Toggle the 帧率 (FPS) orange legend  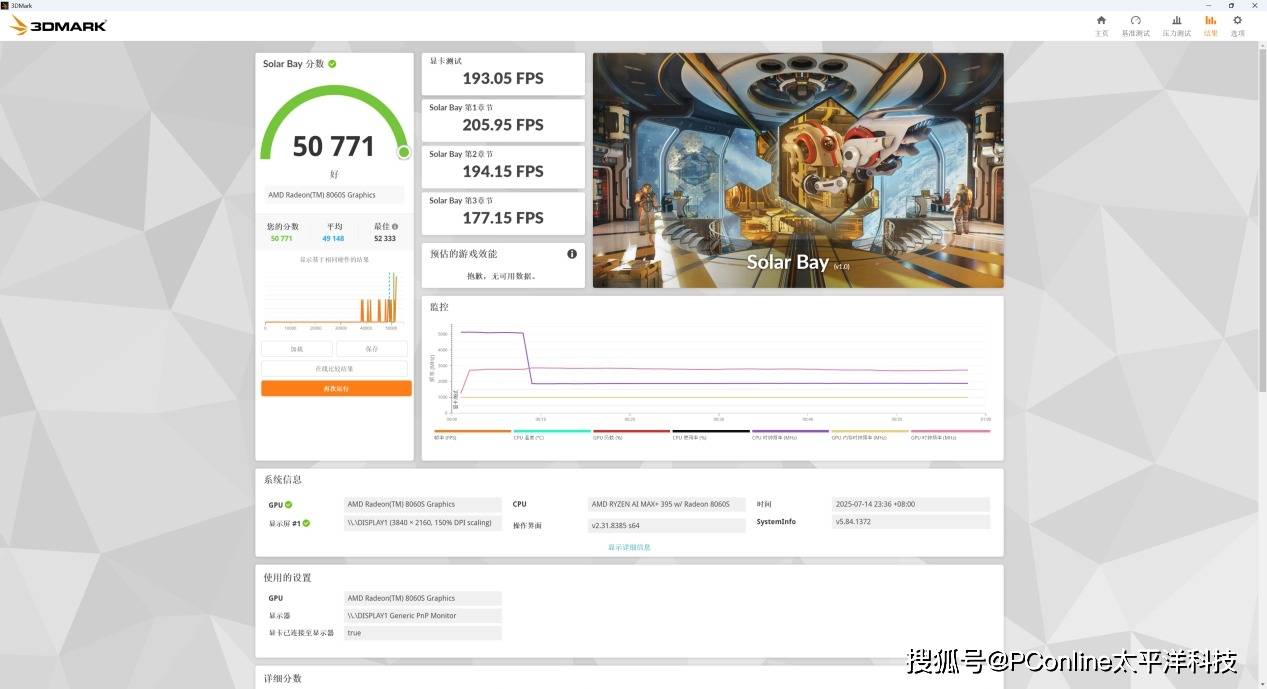click(472, 435)
